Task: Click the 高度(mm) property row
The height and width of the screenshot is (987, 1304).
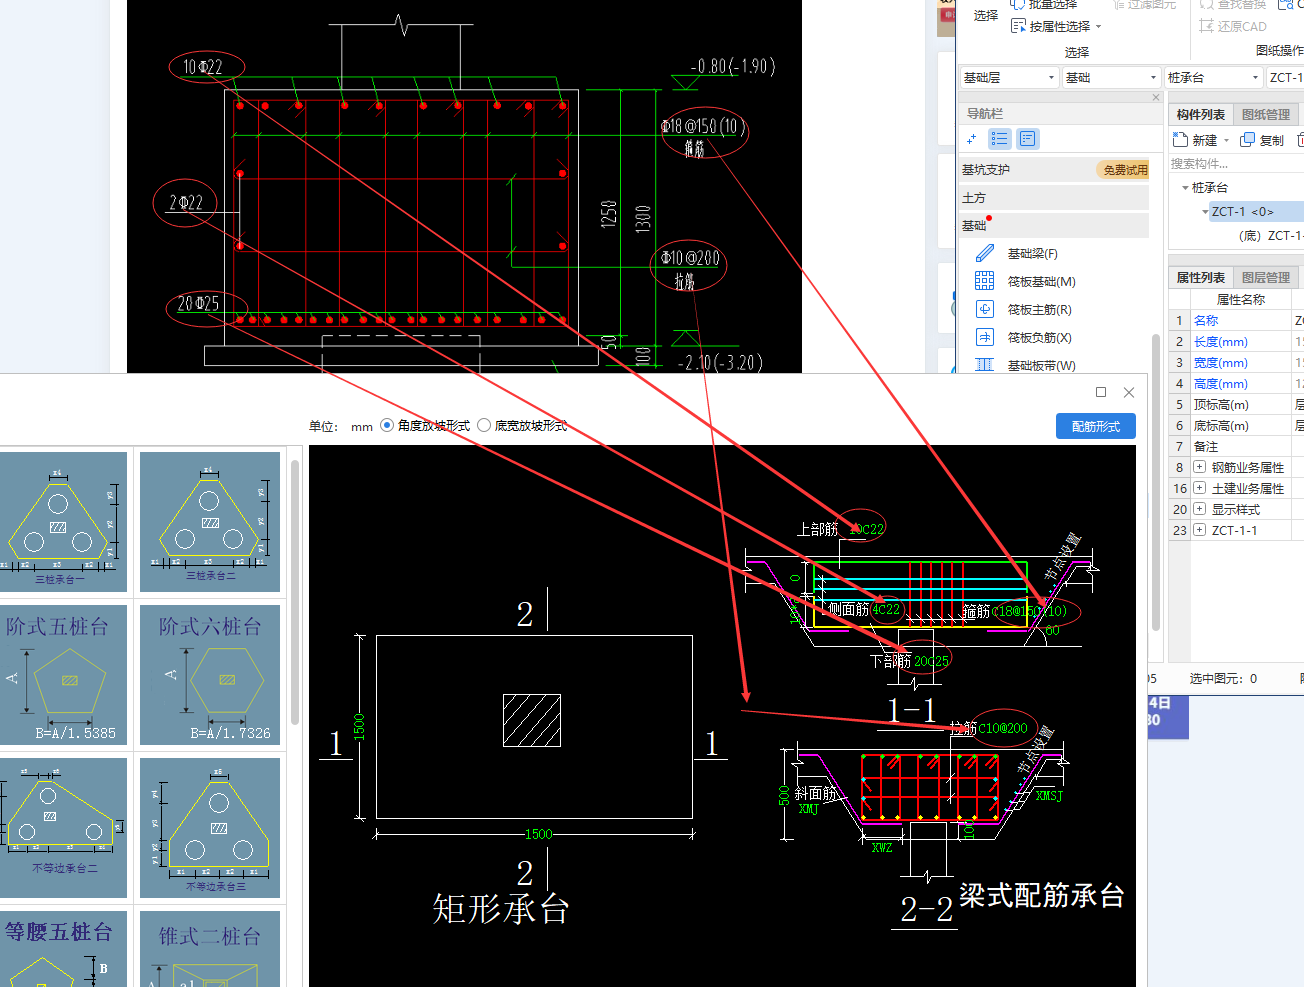Action: click(x=1236, y=383)
